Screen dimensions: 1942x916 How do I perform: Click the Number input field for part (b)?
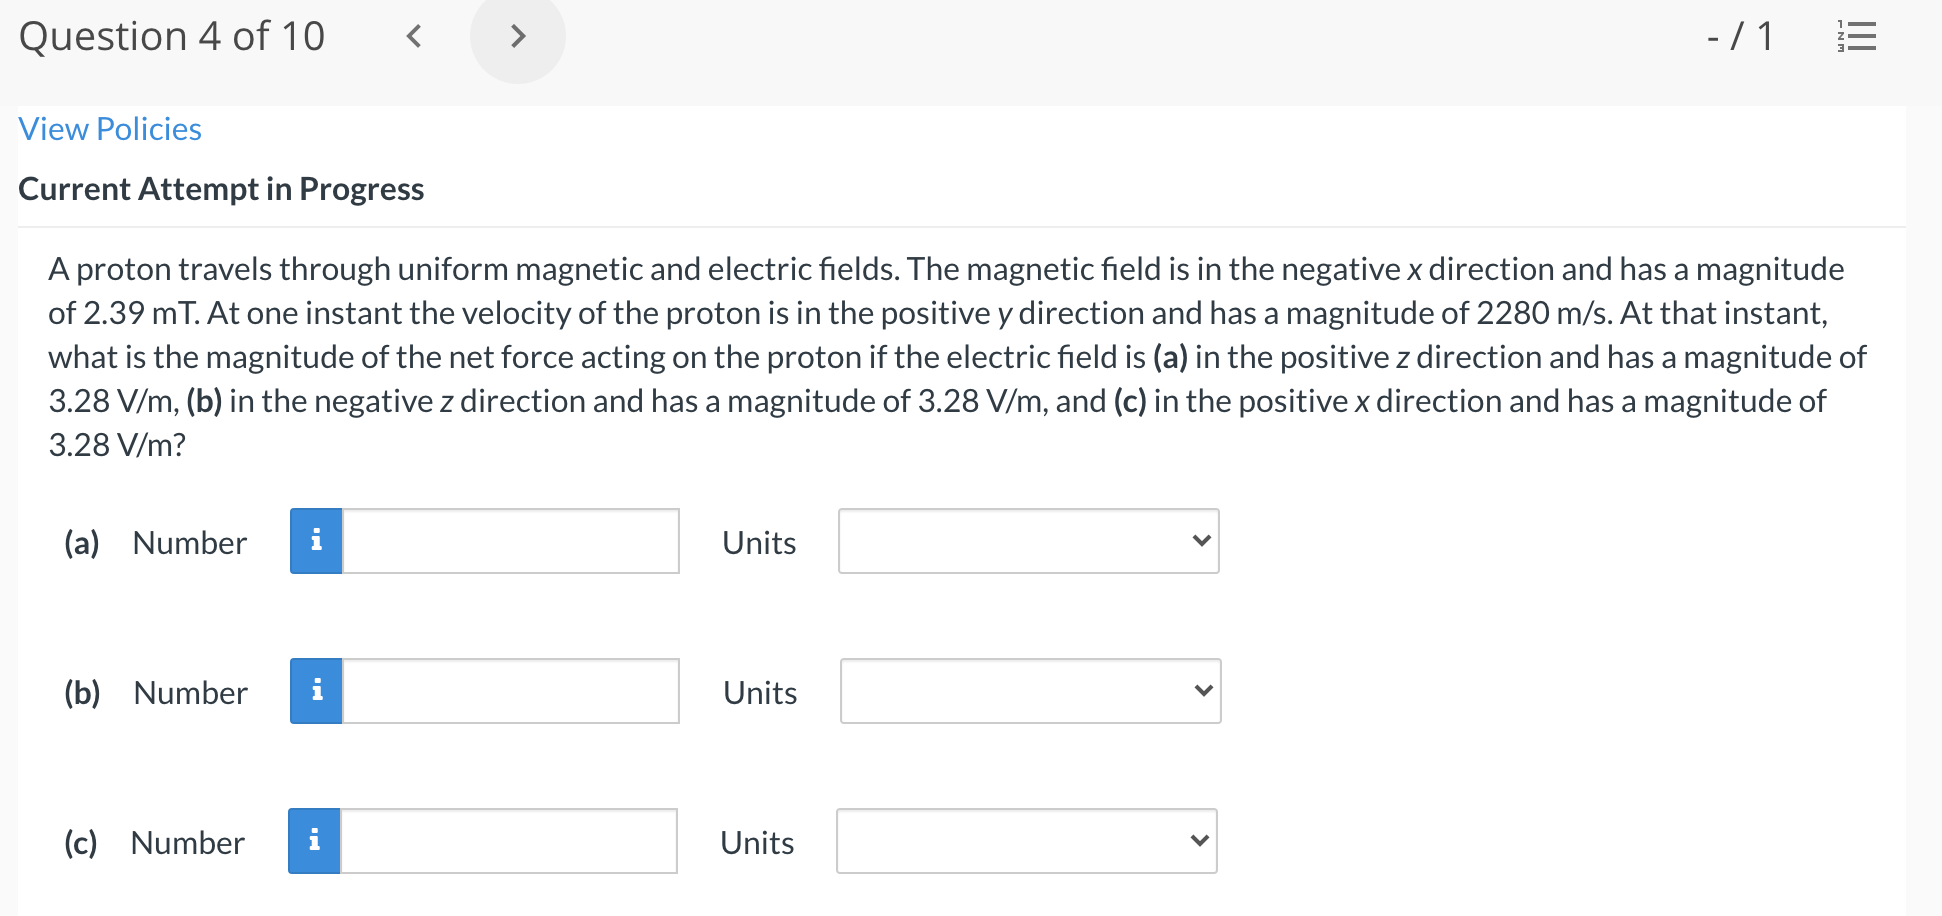[510, 690]
